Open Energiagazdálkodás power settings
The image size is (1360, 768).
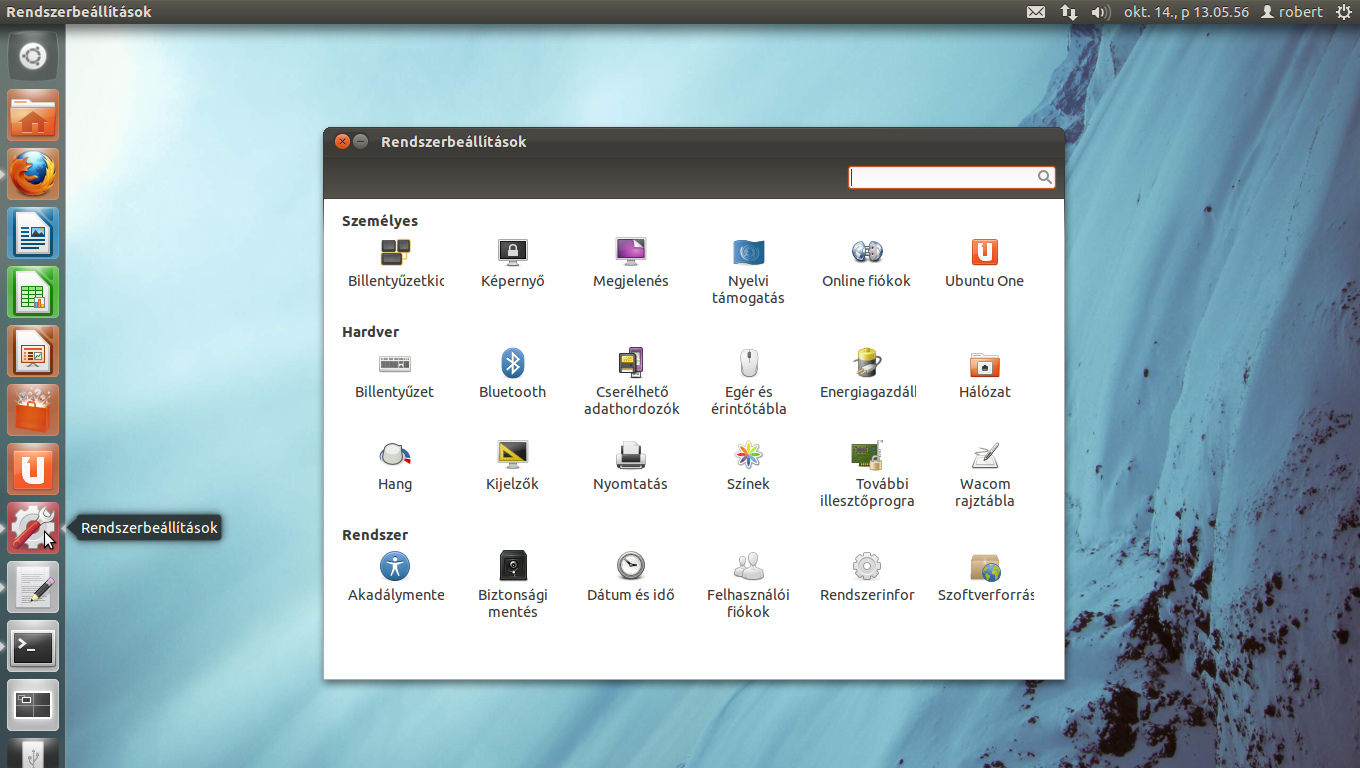coord(867,374)
